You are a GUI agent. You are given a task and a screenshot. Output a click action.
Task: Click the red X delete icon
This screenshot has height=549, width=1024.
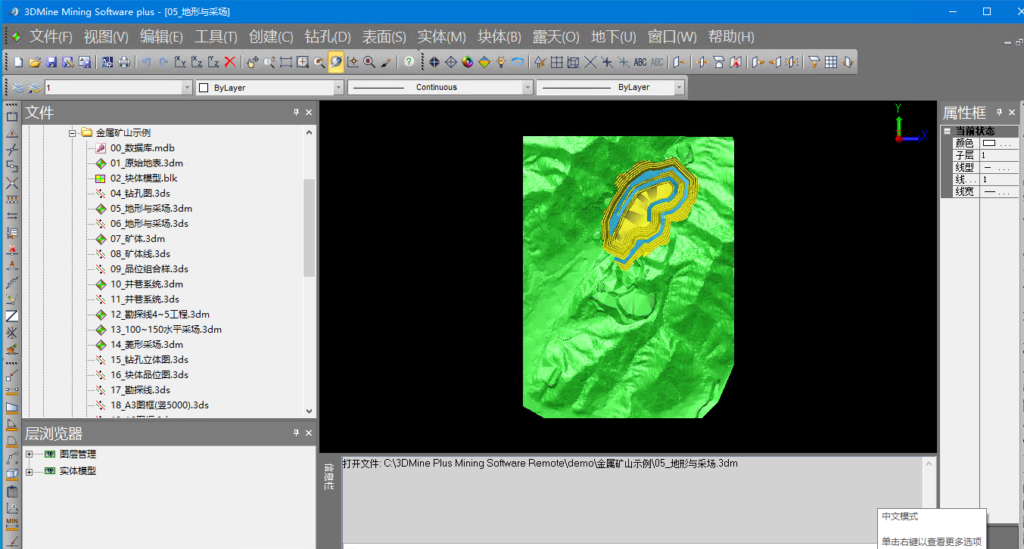pos(230,62)
